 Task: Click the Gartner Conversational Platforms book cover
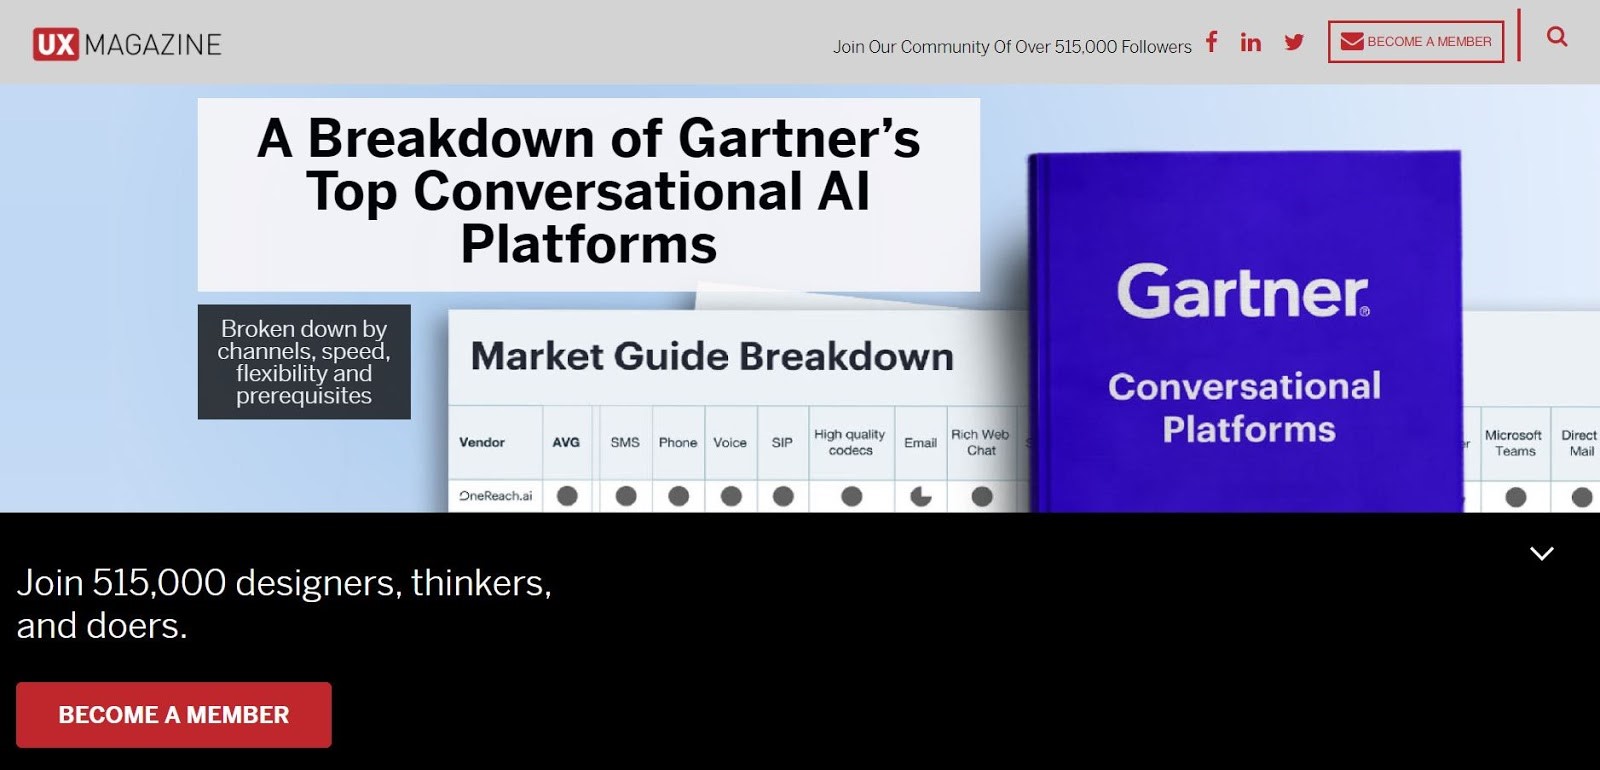1245,332
